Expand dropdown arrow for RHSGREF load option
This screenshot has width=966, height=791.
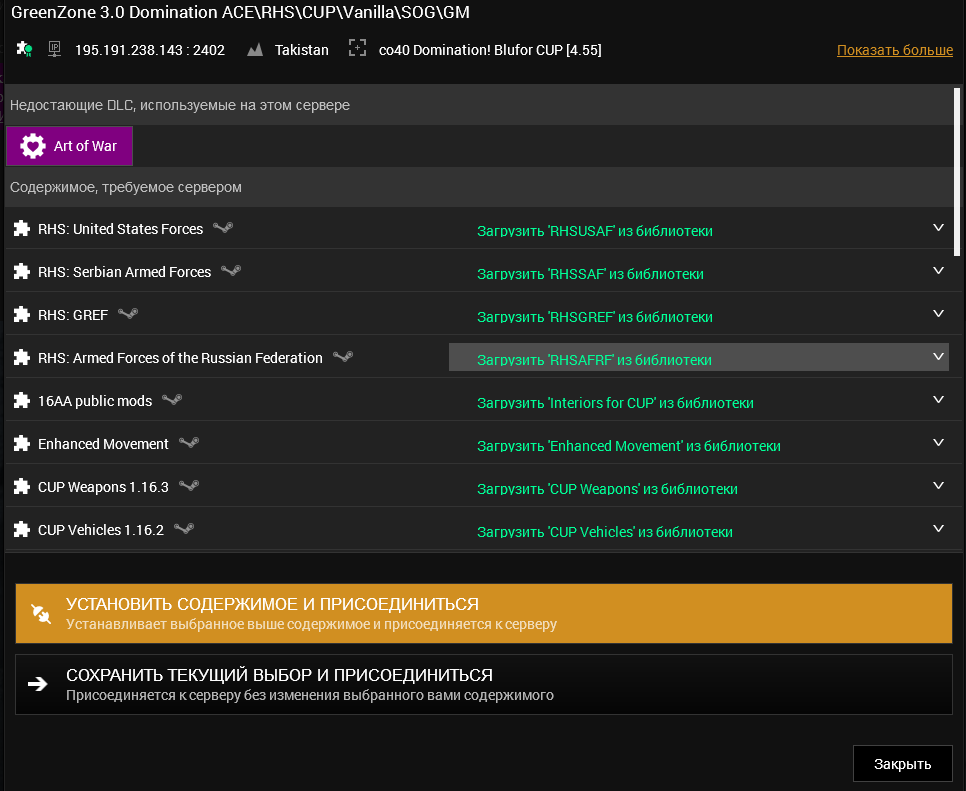point(938,314)
